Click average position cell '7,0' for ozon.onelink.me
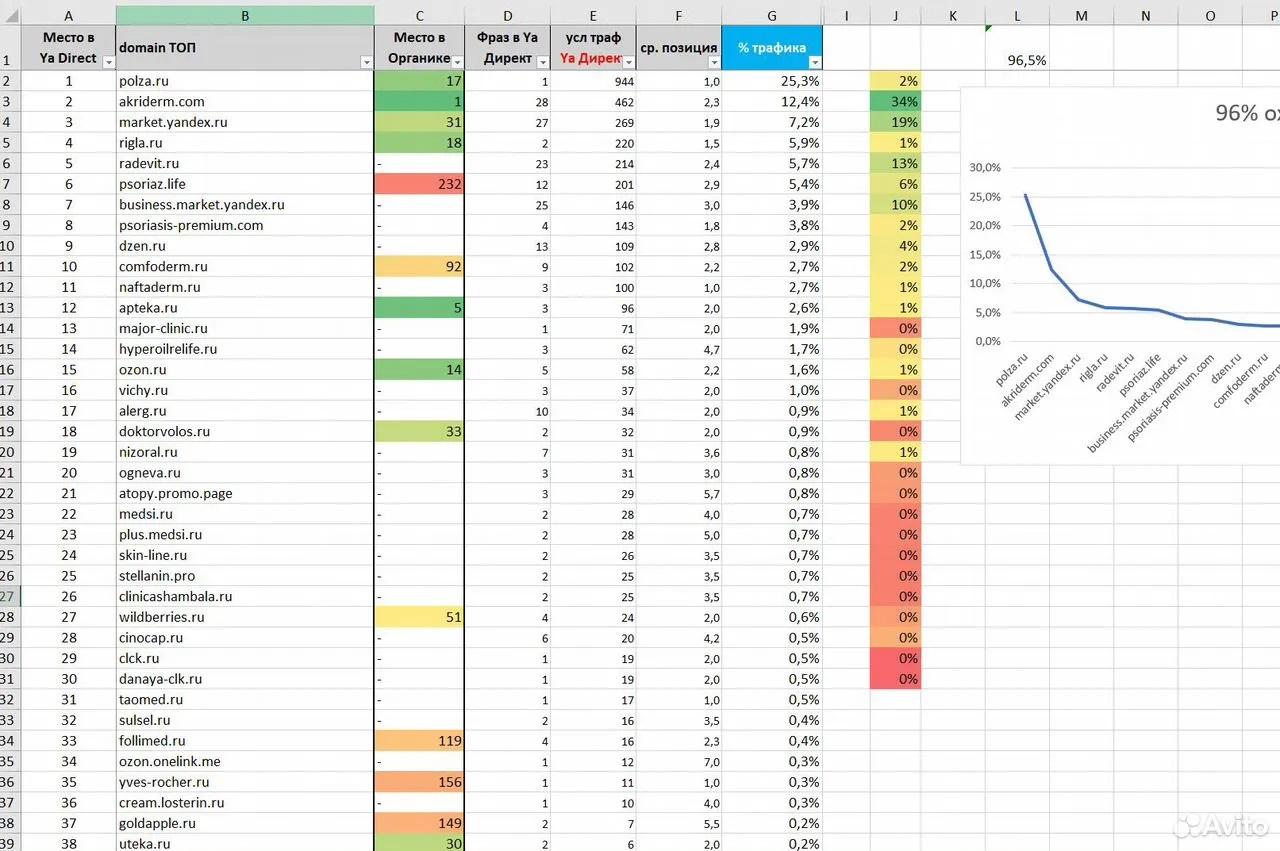 [678, 761]
